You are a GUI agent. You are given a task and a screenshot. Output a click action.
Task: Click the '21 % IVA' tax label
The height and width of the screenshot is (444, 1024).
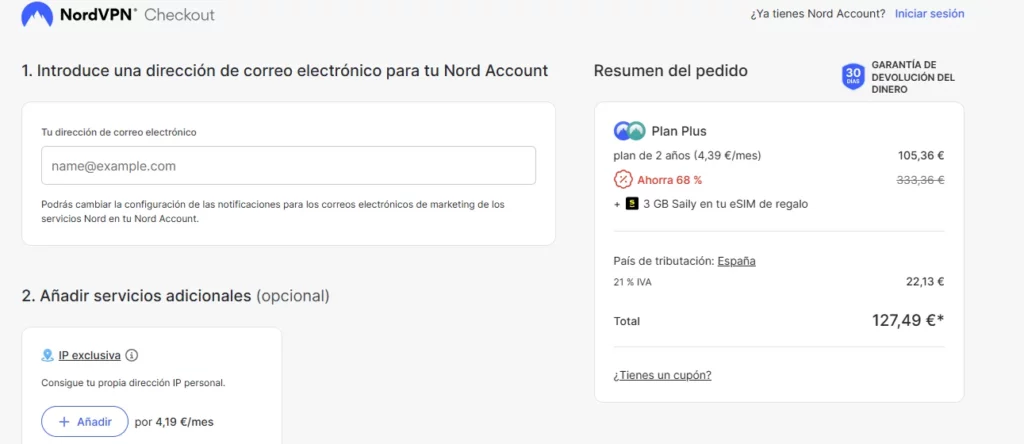(632, 283)
